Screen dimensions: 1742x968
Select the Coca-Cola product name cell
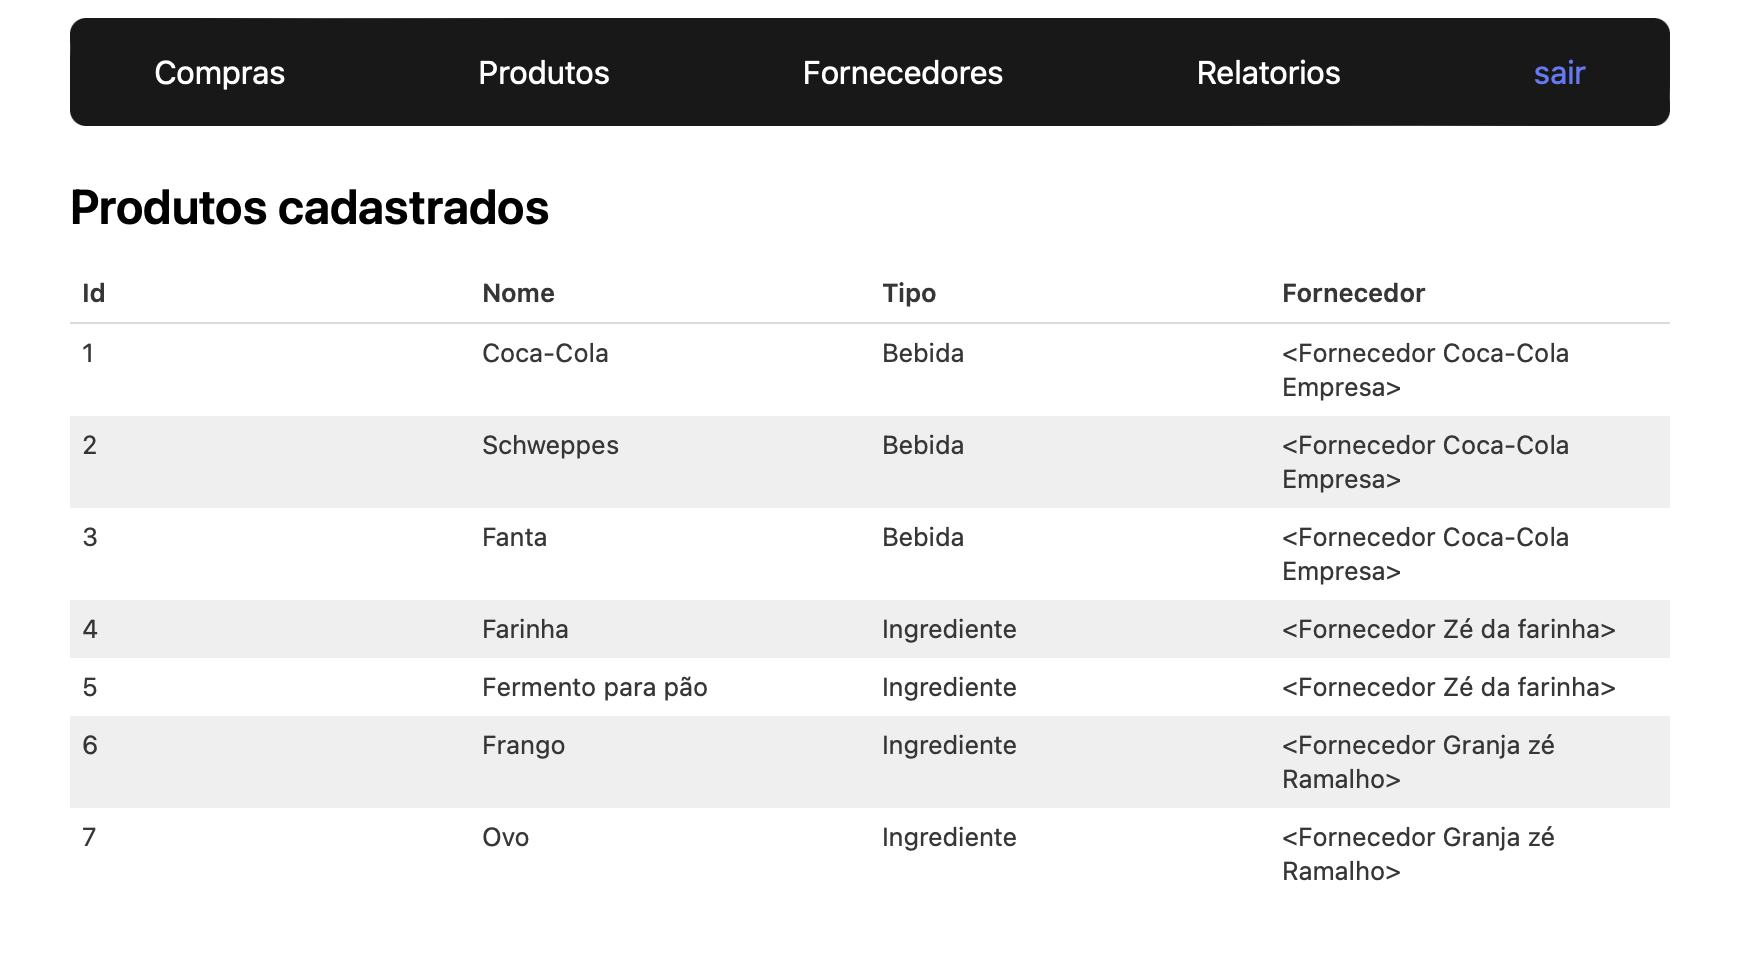(x=545, y=353)
